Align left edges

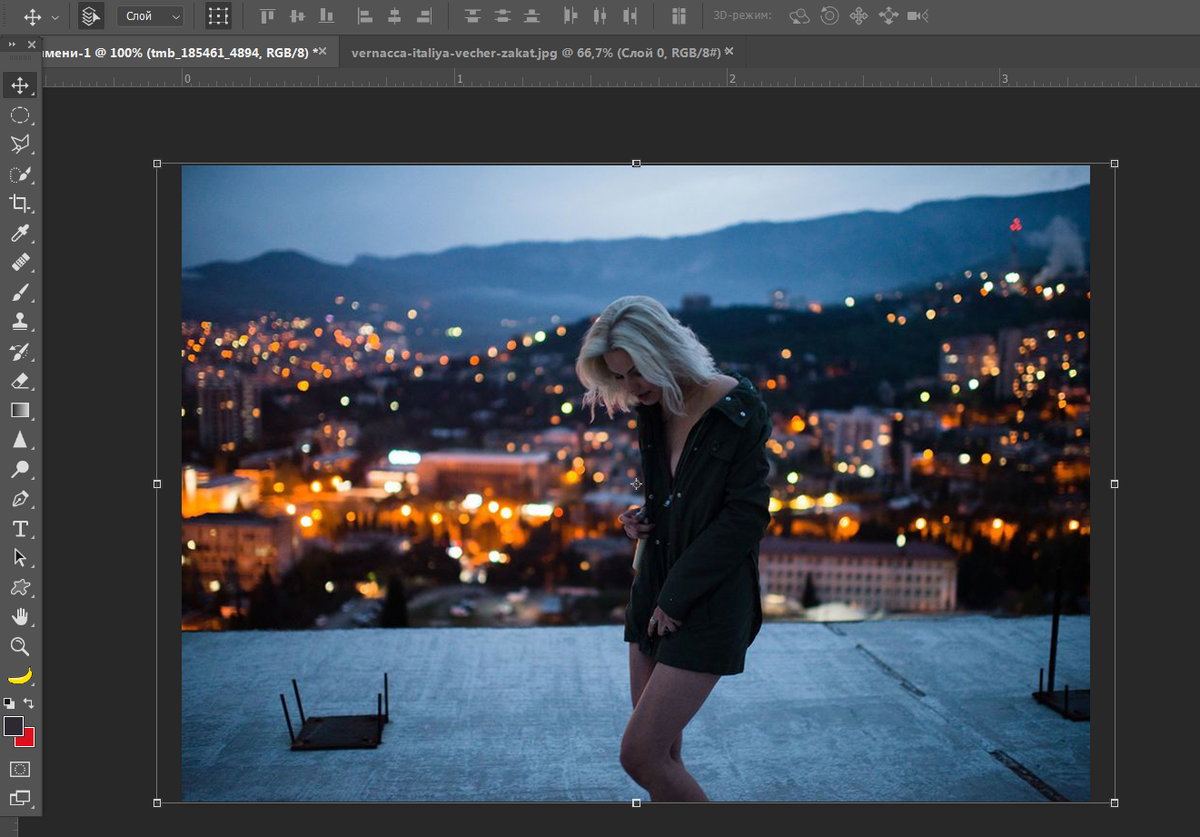tap(365, 16)
